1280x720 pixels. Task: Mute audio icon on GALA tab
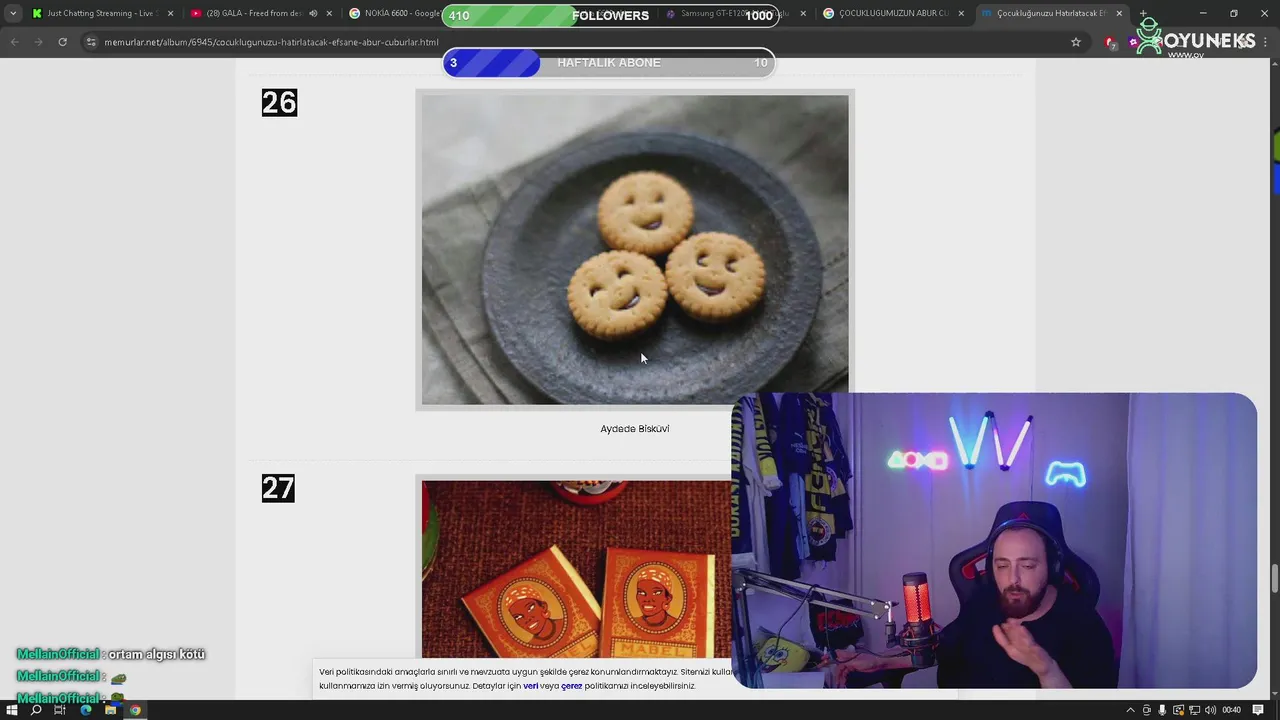313,14
